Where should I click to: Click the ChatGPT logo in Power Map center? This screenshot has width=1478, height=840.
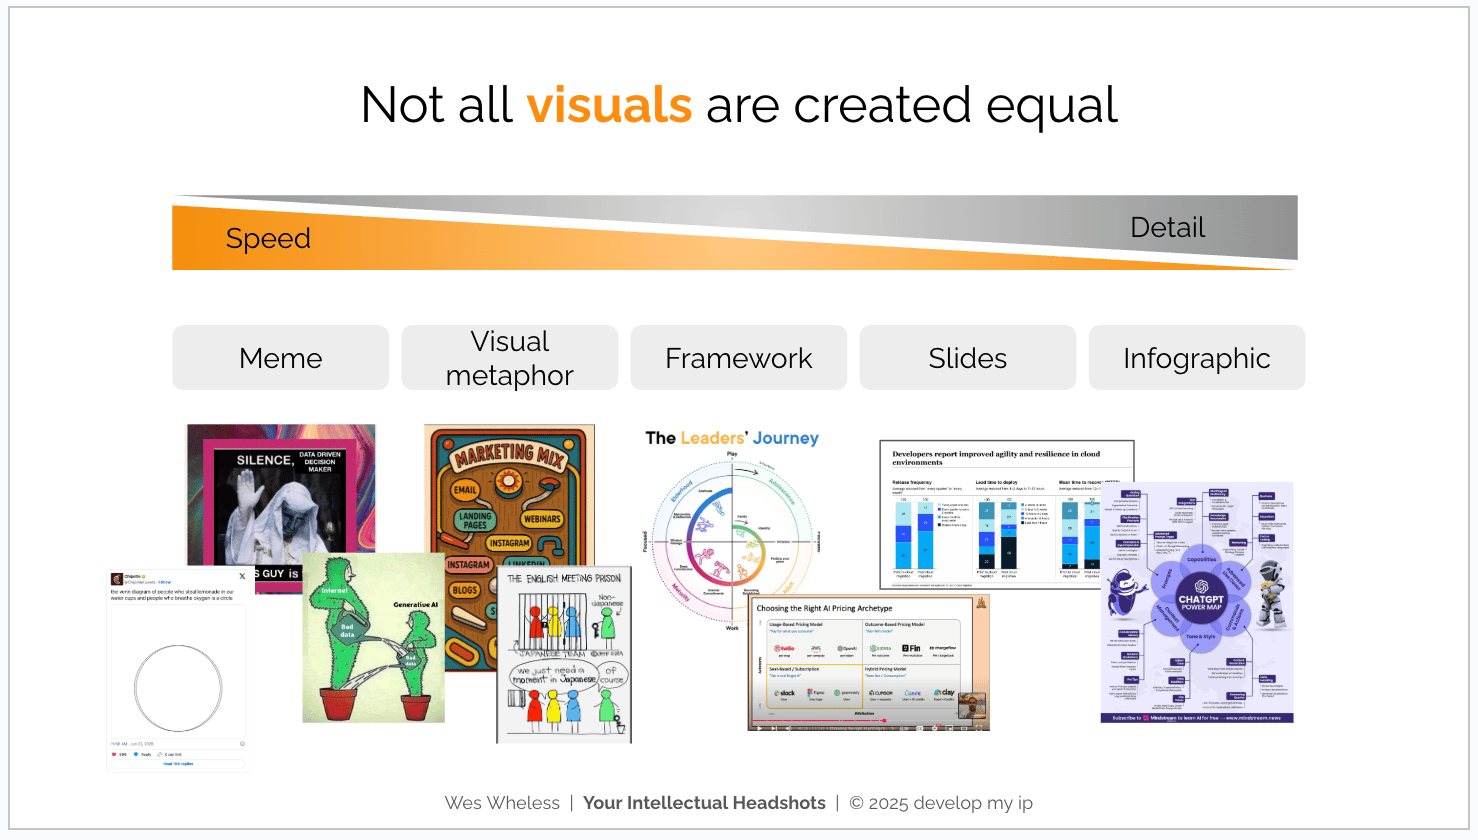pos(1201,587)
